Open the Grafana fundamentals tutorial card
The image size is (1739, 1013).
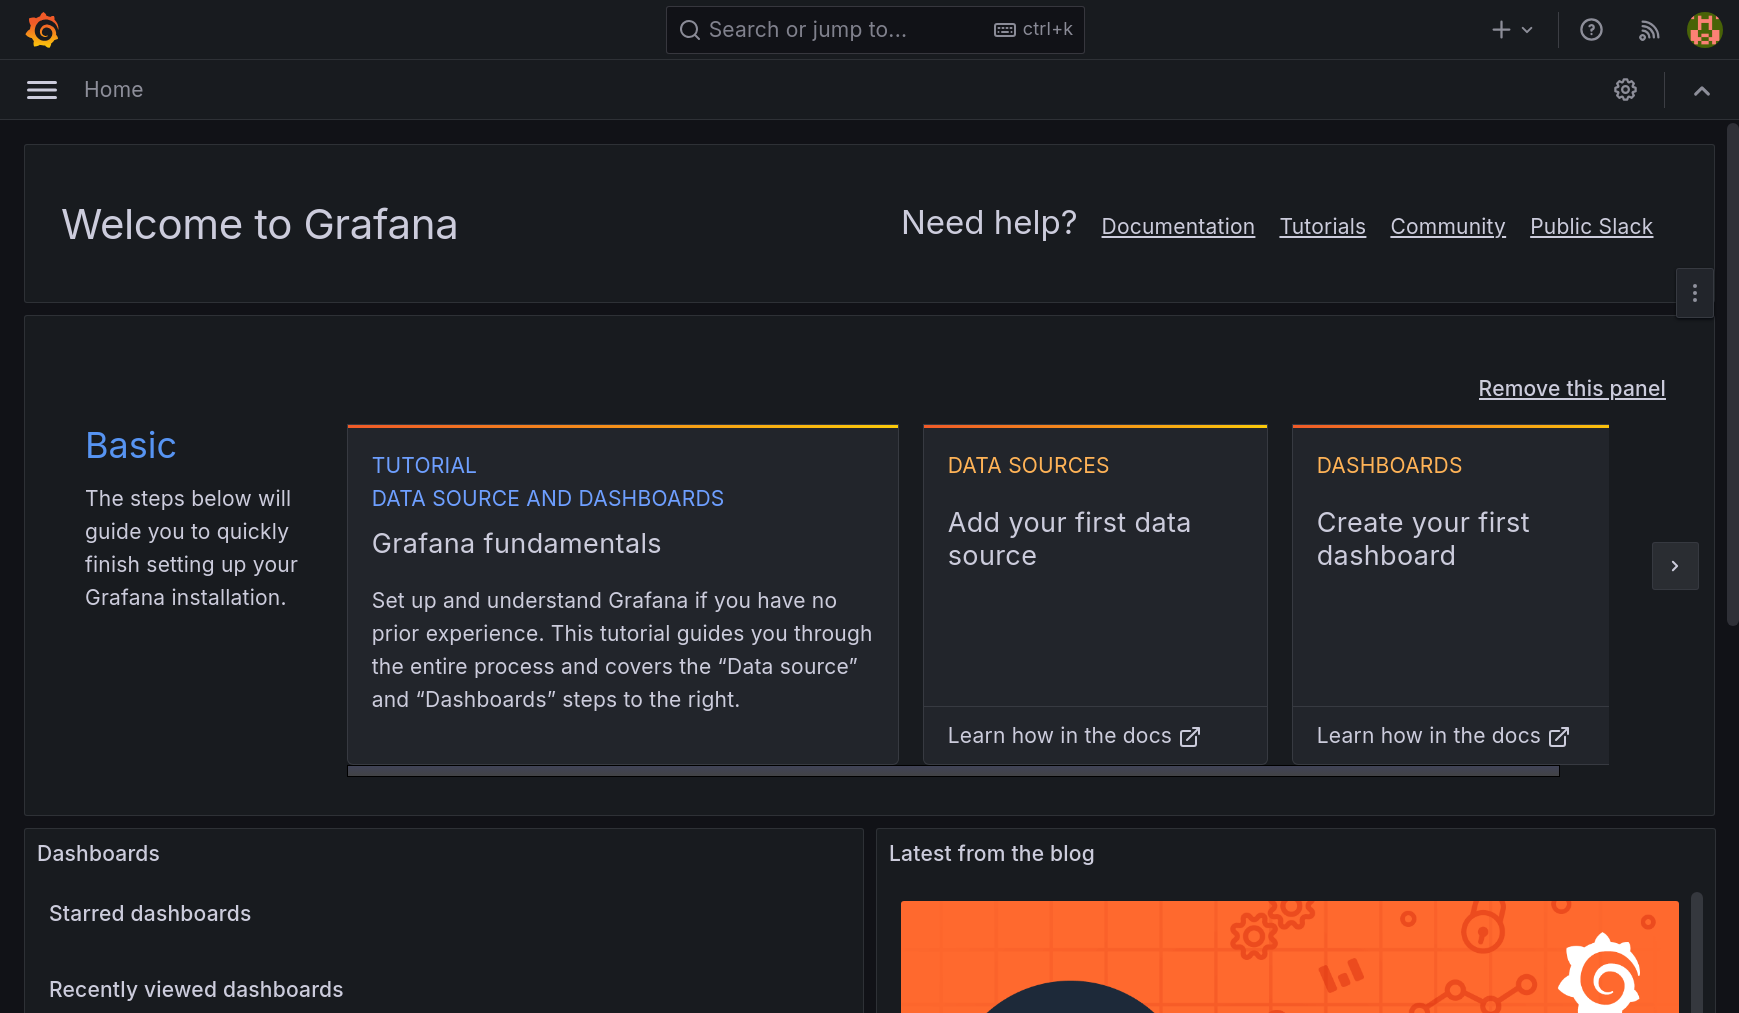pos(623,595)
